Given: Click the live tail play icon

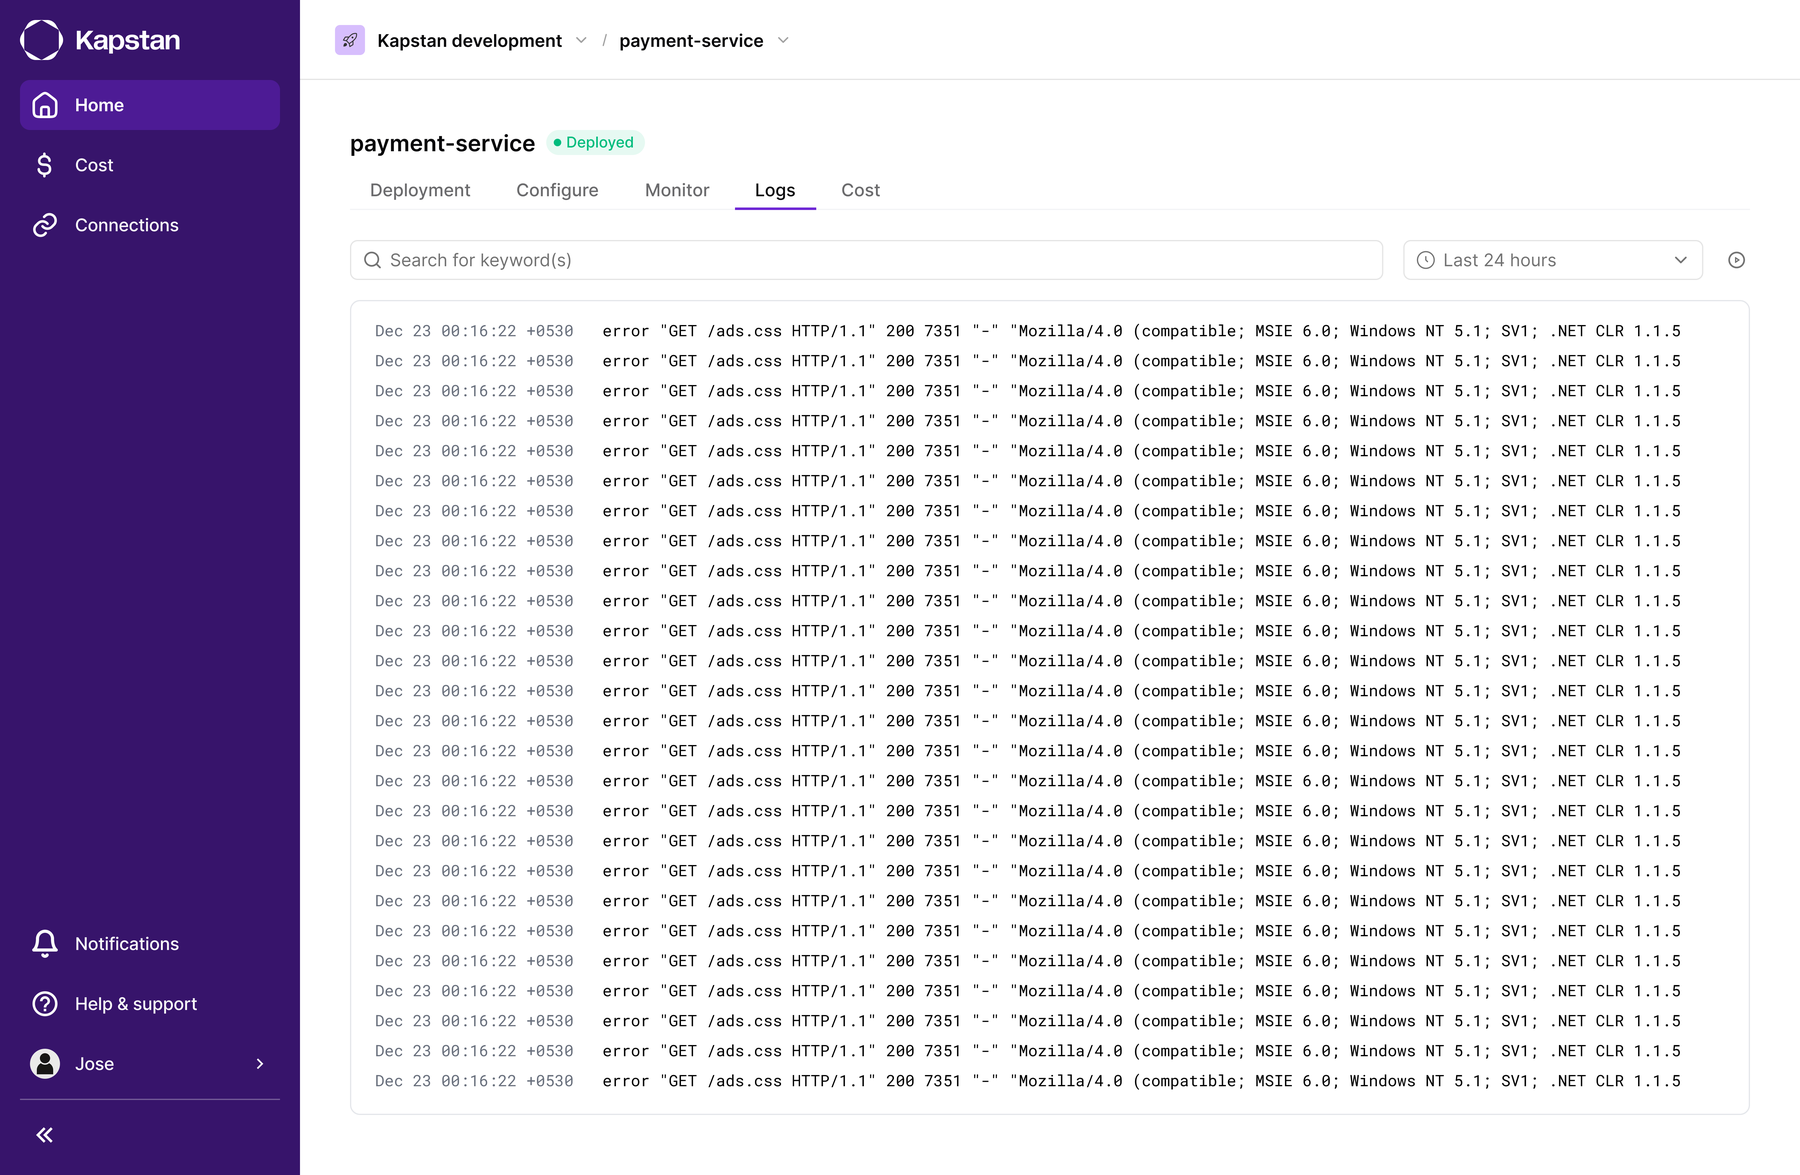Looking at the screenshot, I should click(x=1737, y=260).
